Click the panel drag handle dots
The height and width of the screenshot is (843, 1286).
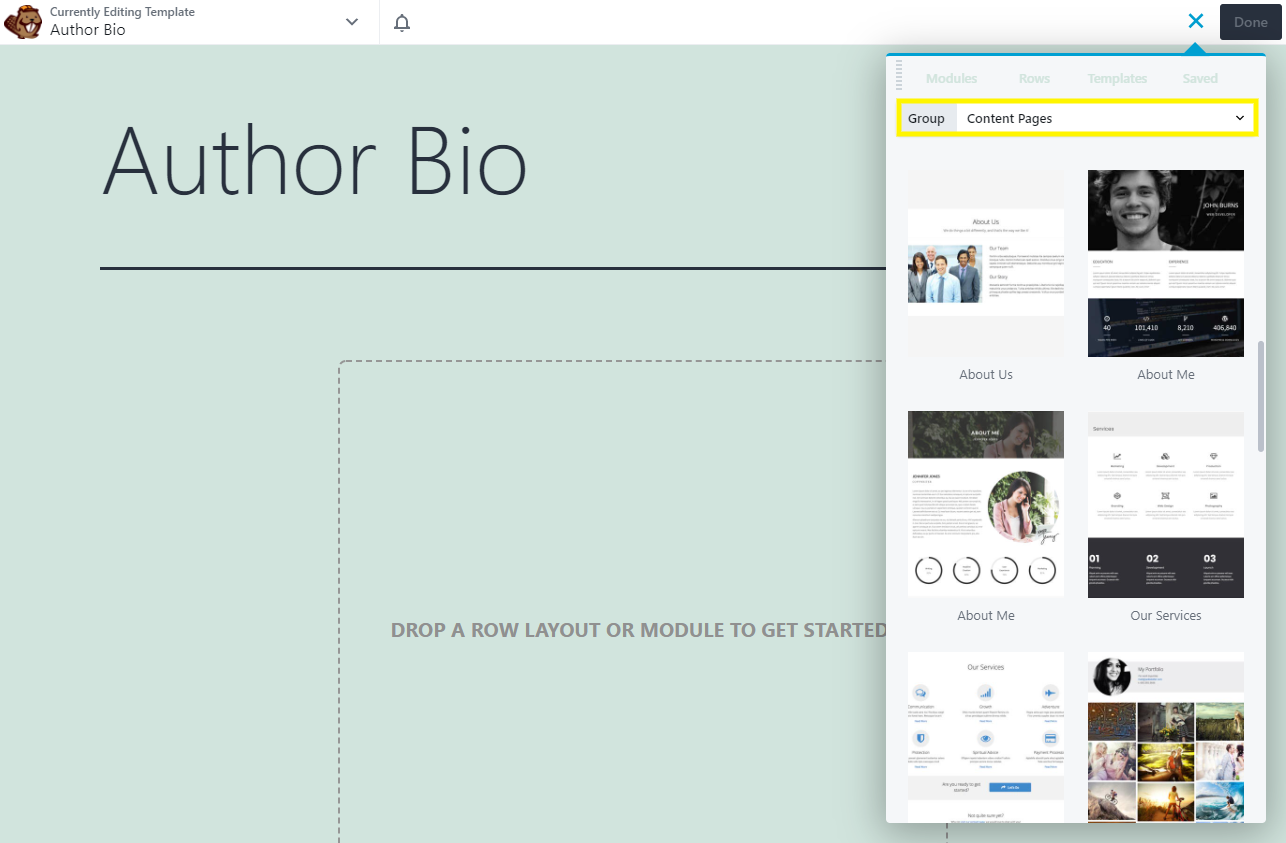[899, 75]
